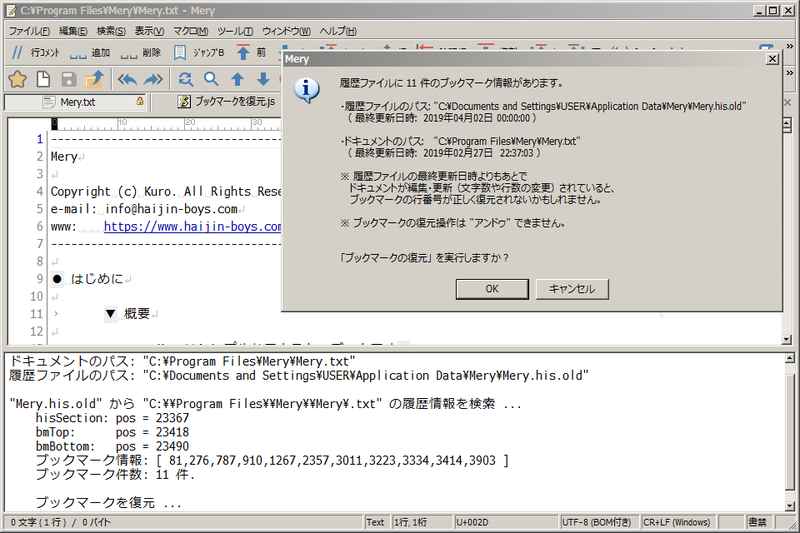Screen dimensions: 800x533
Task: Open the 編集(E) menu
Action: (x=73, y=31)
